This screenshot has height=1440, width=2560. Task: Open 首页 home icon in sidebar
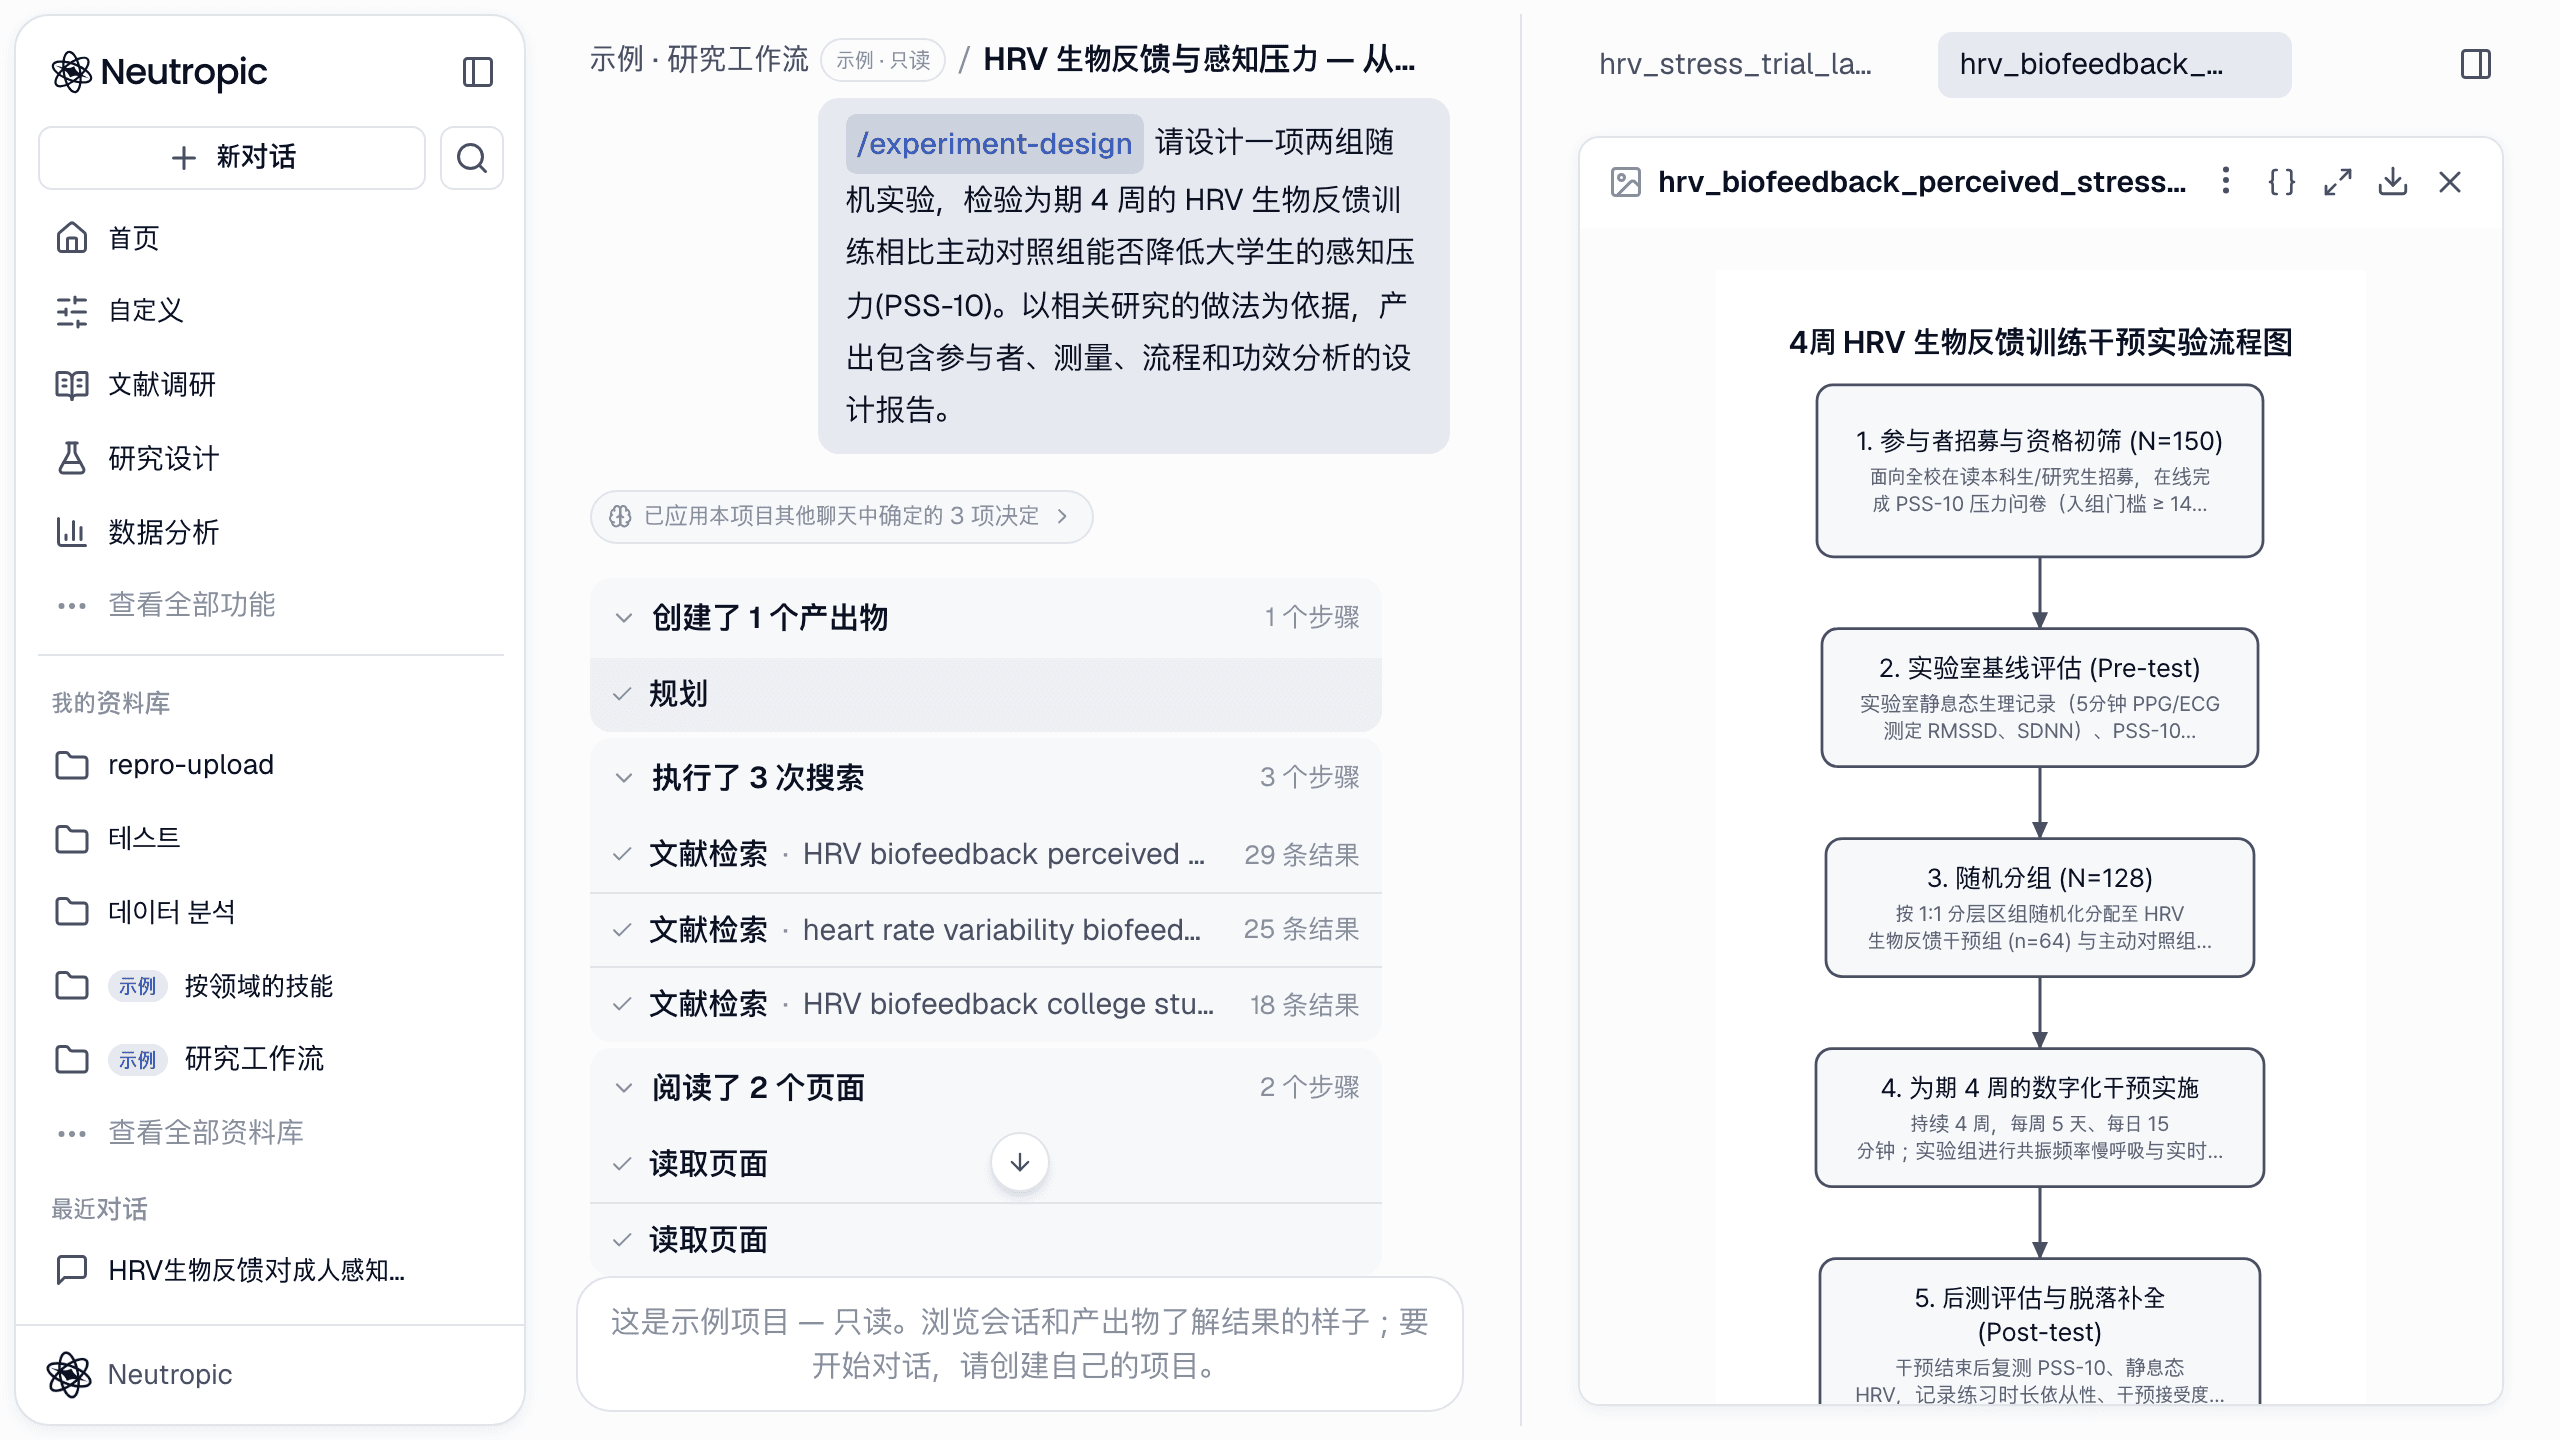[72, 238]
